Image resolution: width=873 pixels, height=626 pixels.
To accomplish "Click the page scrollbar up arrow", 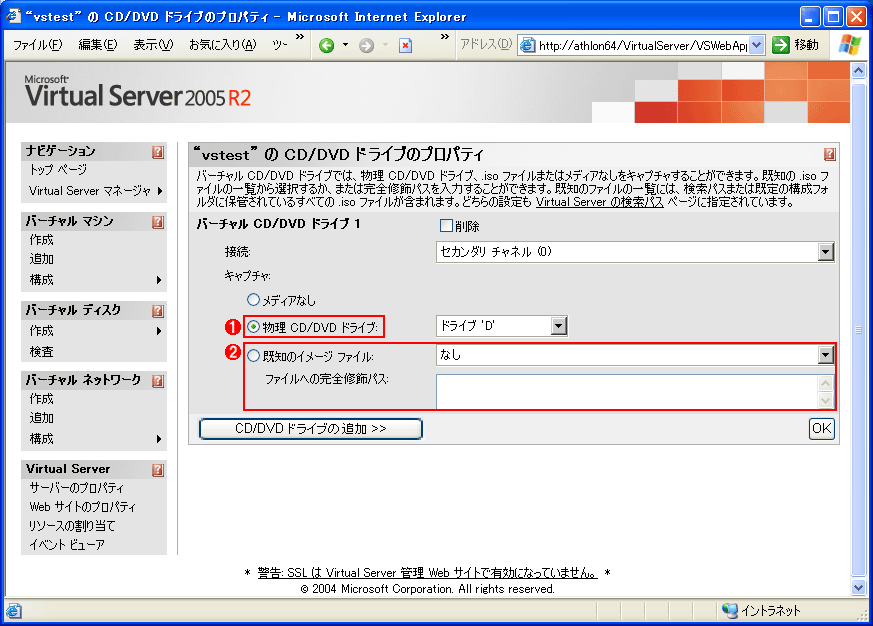I will pyautogui.click(x=859, y=70).
